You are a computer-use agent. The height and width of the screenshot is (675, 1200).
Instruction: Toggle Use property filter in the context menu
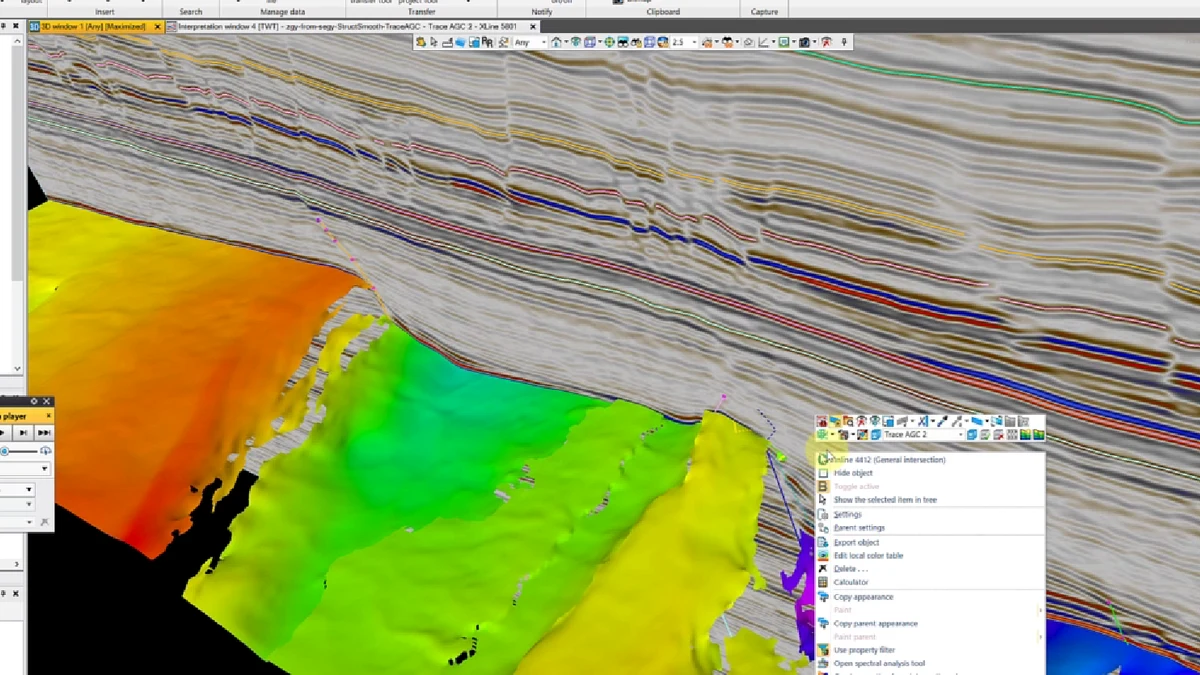click(x=930, y=650)
